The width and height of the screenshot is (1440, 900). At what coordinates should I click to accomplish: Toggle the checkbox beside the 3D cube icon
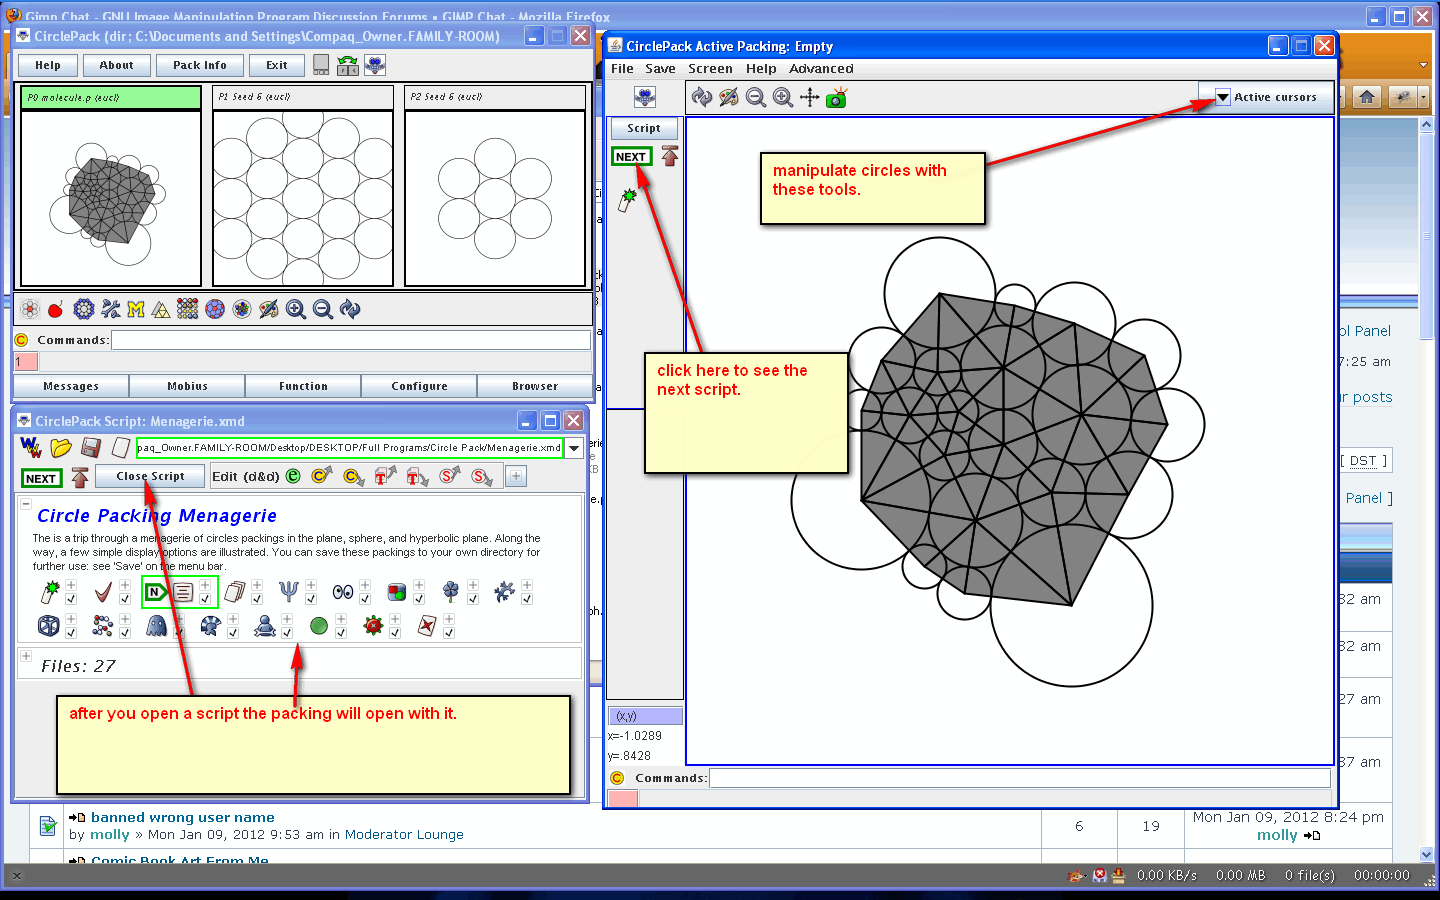71,633
